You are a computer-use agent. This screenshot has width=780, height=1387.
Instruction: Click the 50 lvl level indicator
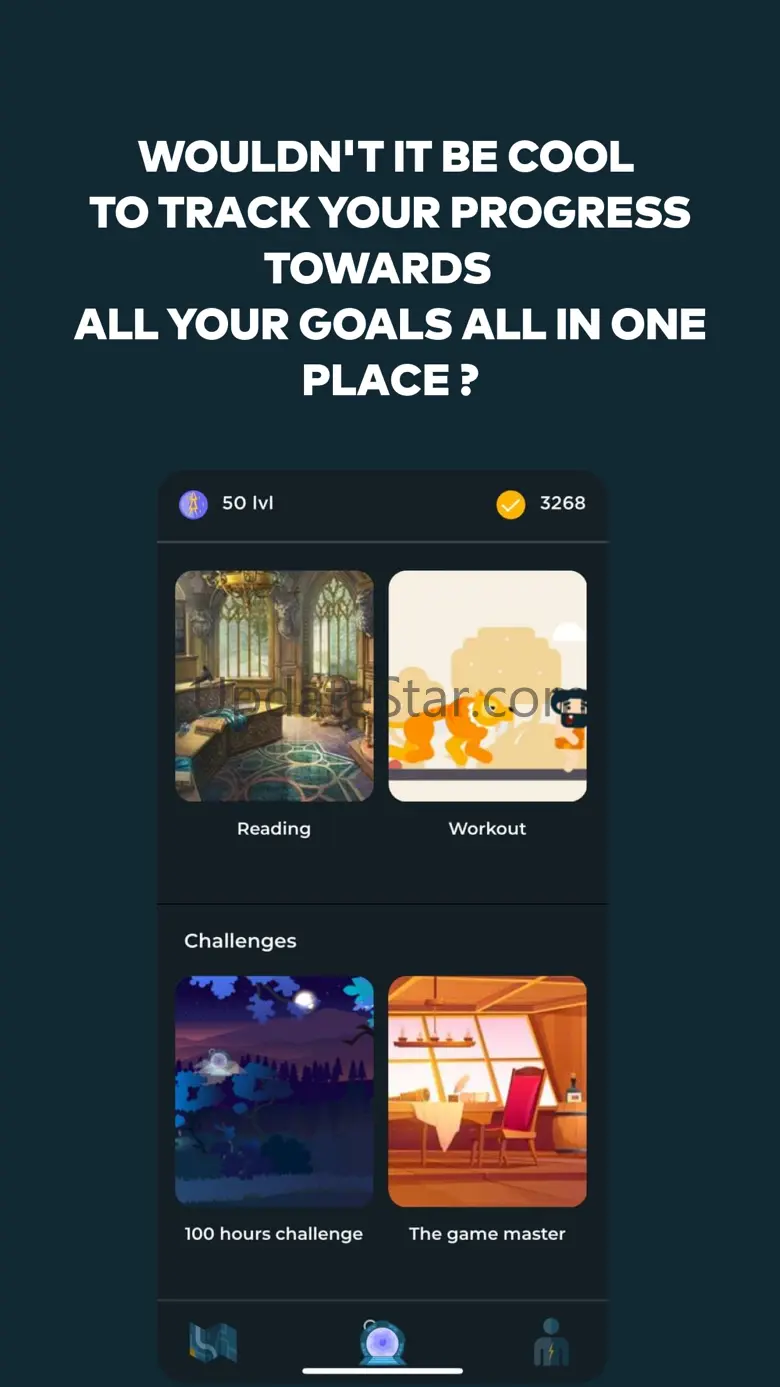click(247, 503)
